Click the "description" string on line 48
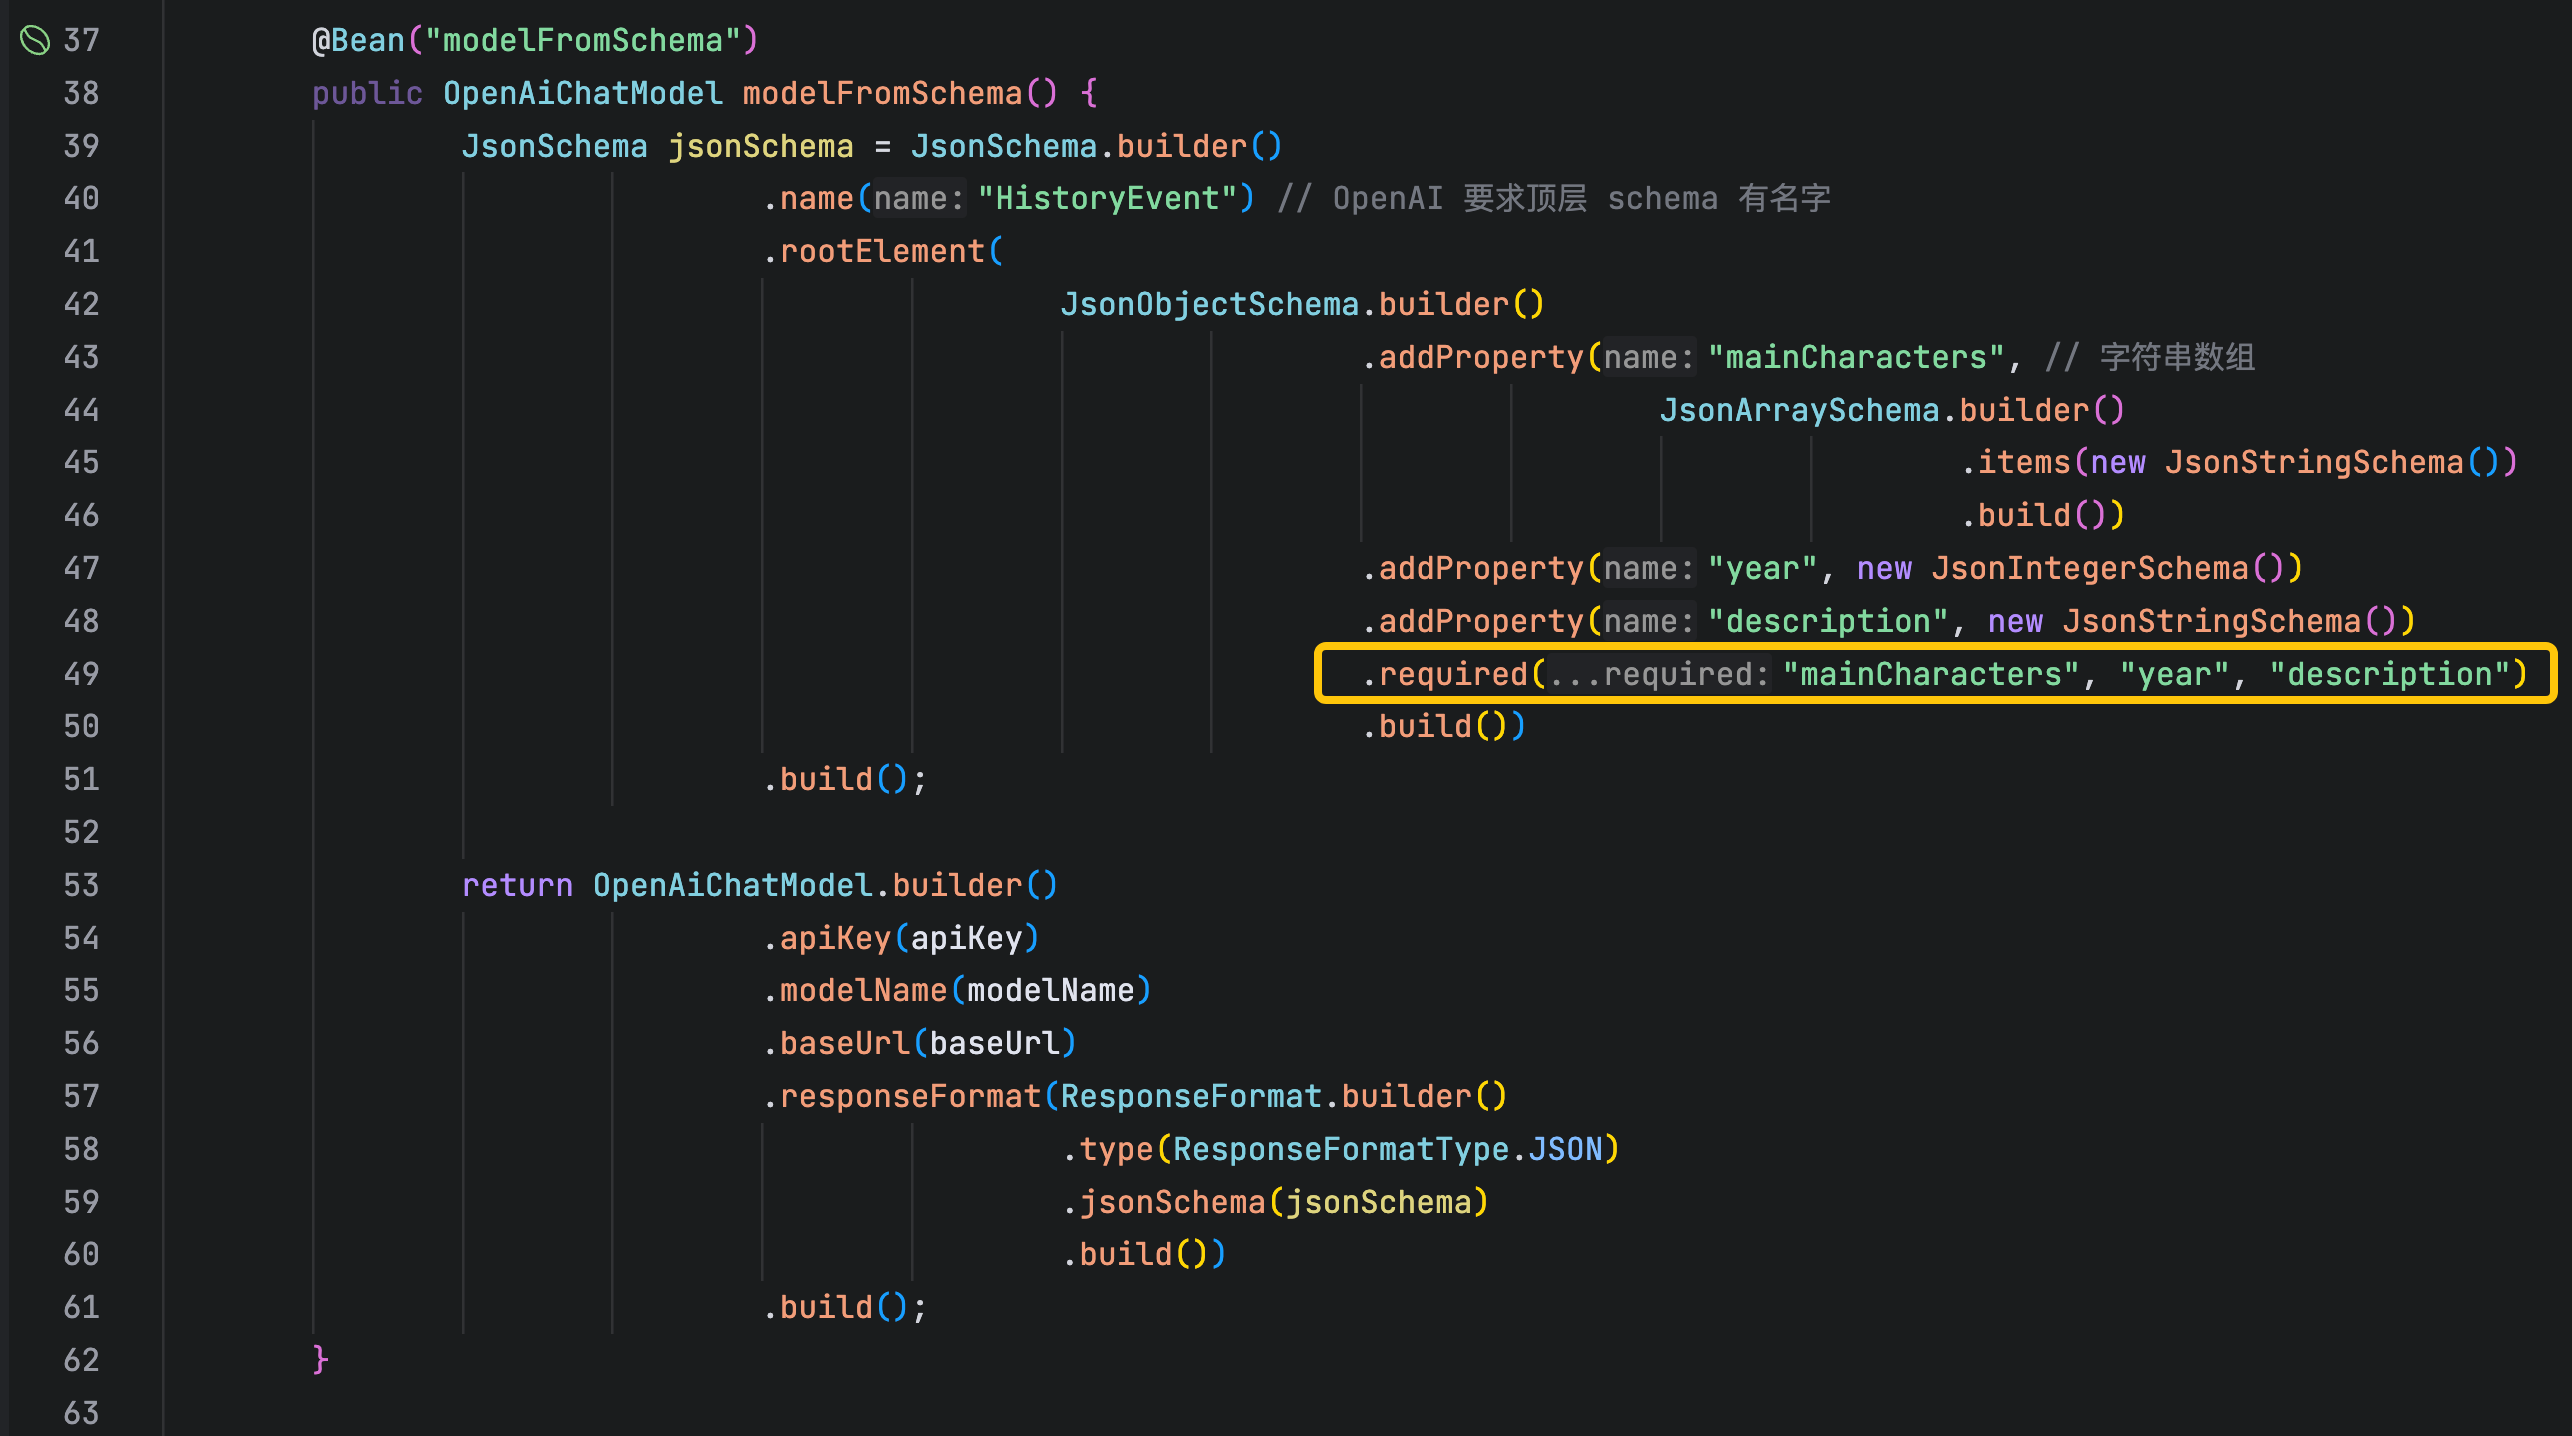Image resolution: width=2572 pixels, height=1436 pixels. tap(1828, 621)
